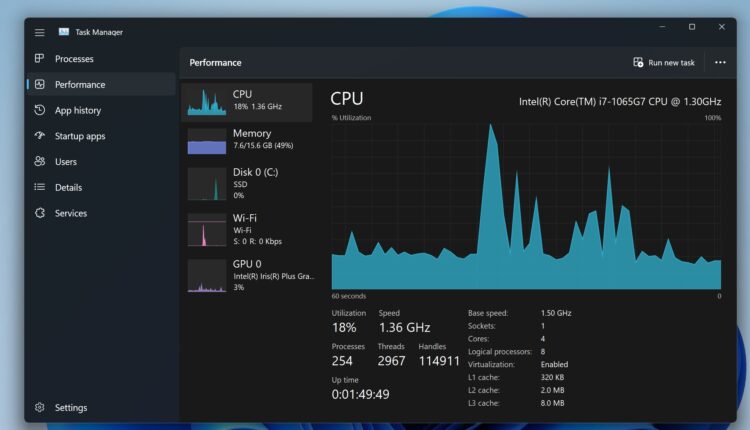Select Disk 0 (C:) performance item
Image resolution: width=750 pixels, height=430 pixels.
click(246, 183)
